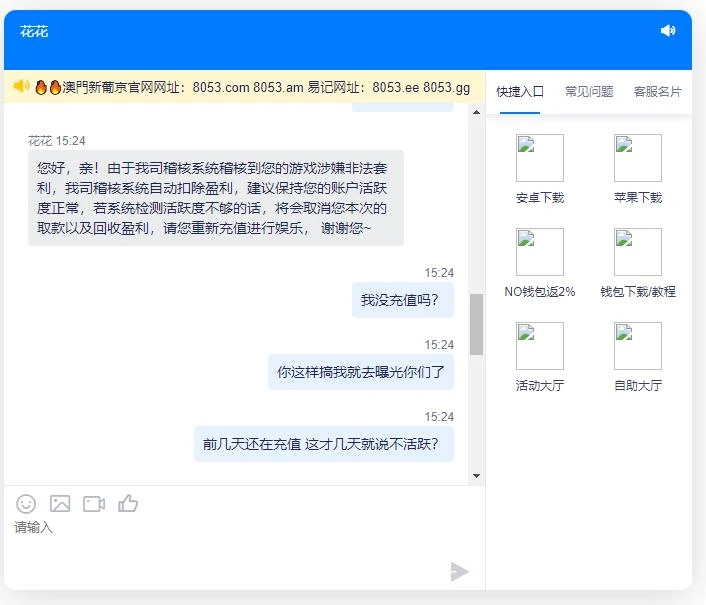This screenshot has height=605, width=706.
Task: Switch to the 快捷入口 tab
Action: pos(520,92)
